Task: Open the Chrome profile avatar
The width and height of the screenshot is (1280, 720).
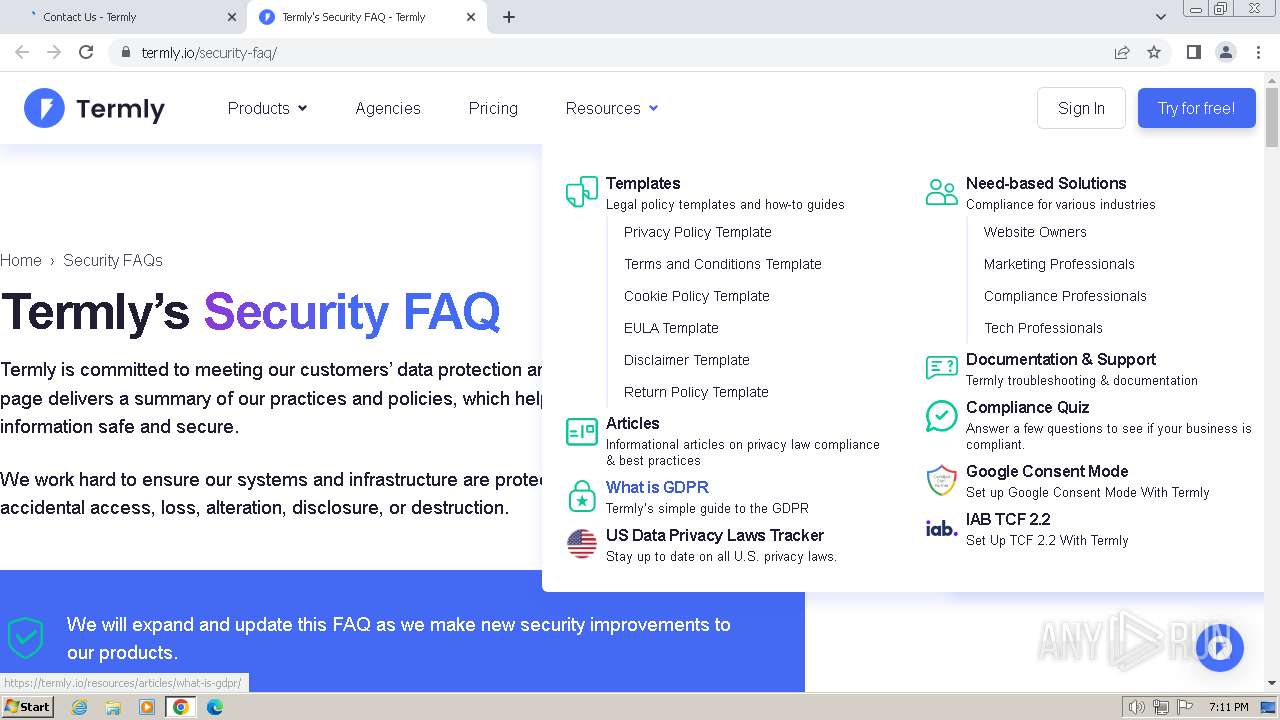Action: pos(1225,52)
